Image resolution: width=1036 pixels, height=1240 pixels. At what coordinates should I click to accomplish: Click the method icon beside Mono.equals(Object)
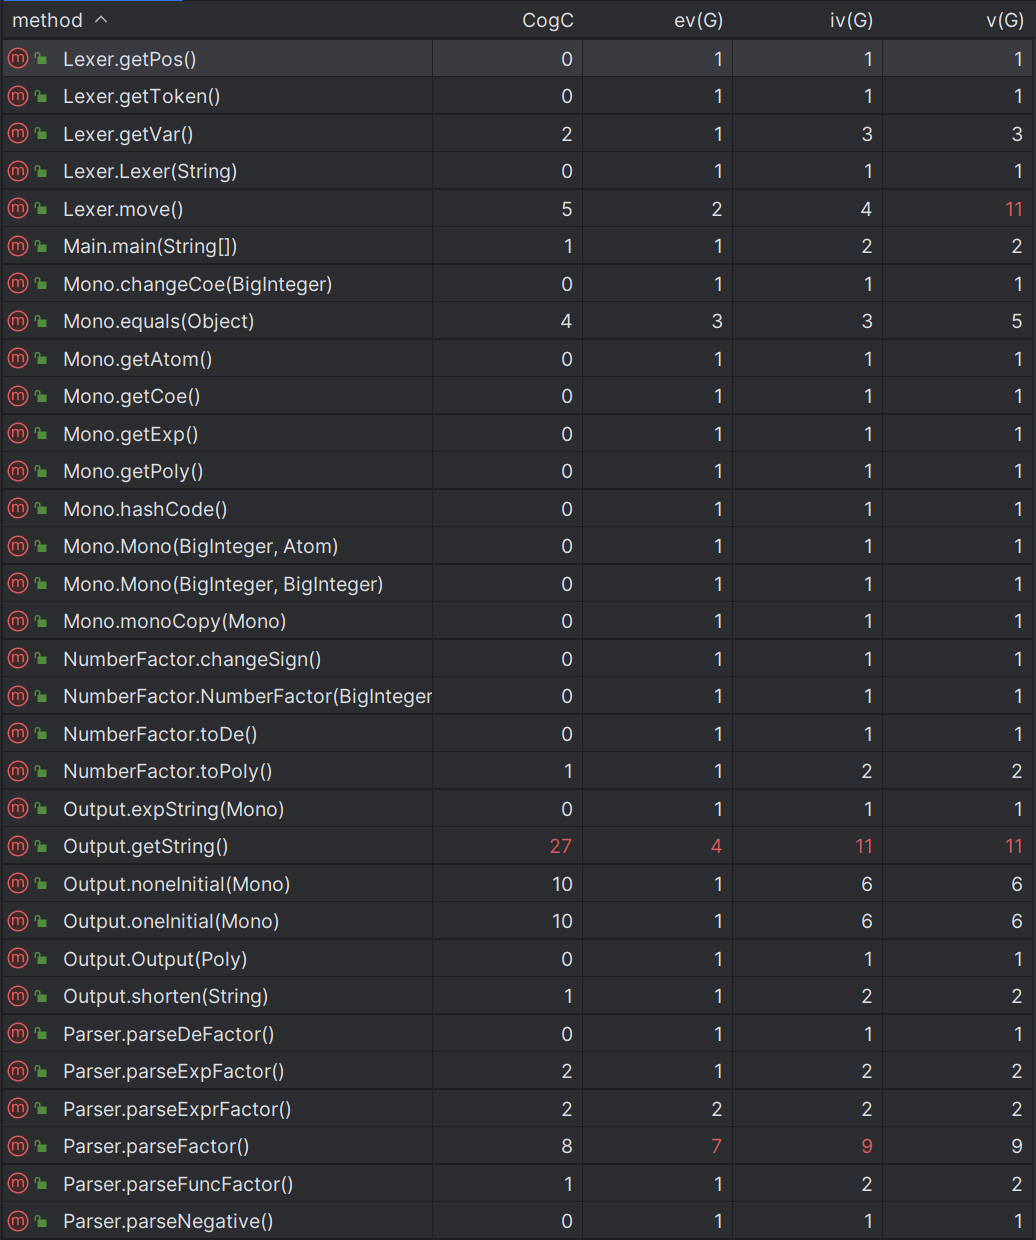tap(17, 321)
